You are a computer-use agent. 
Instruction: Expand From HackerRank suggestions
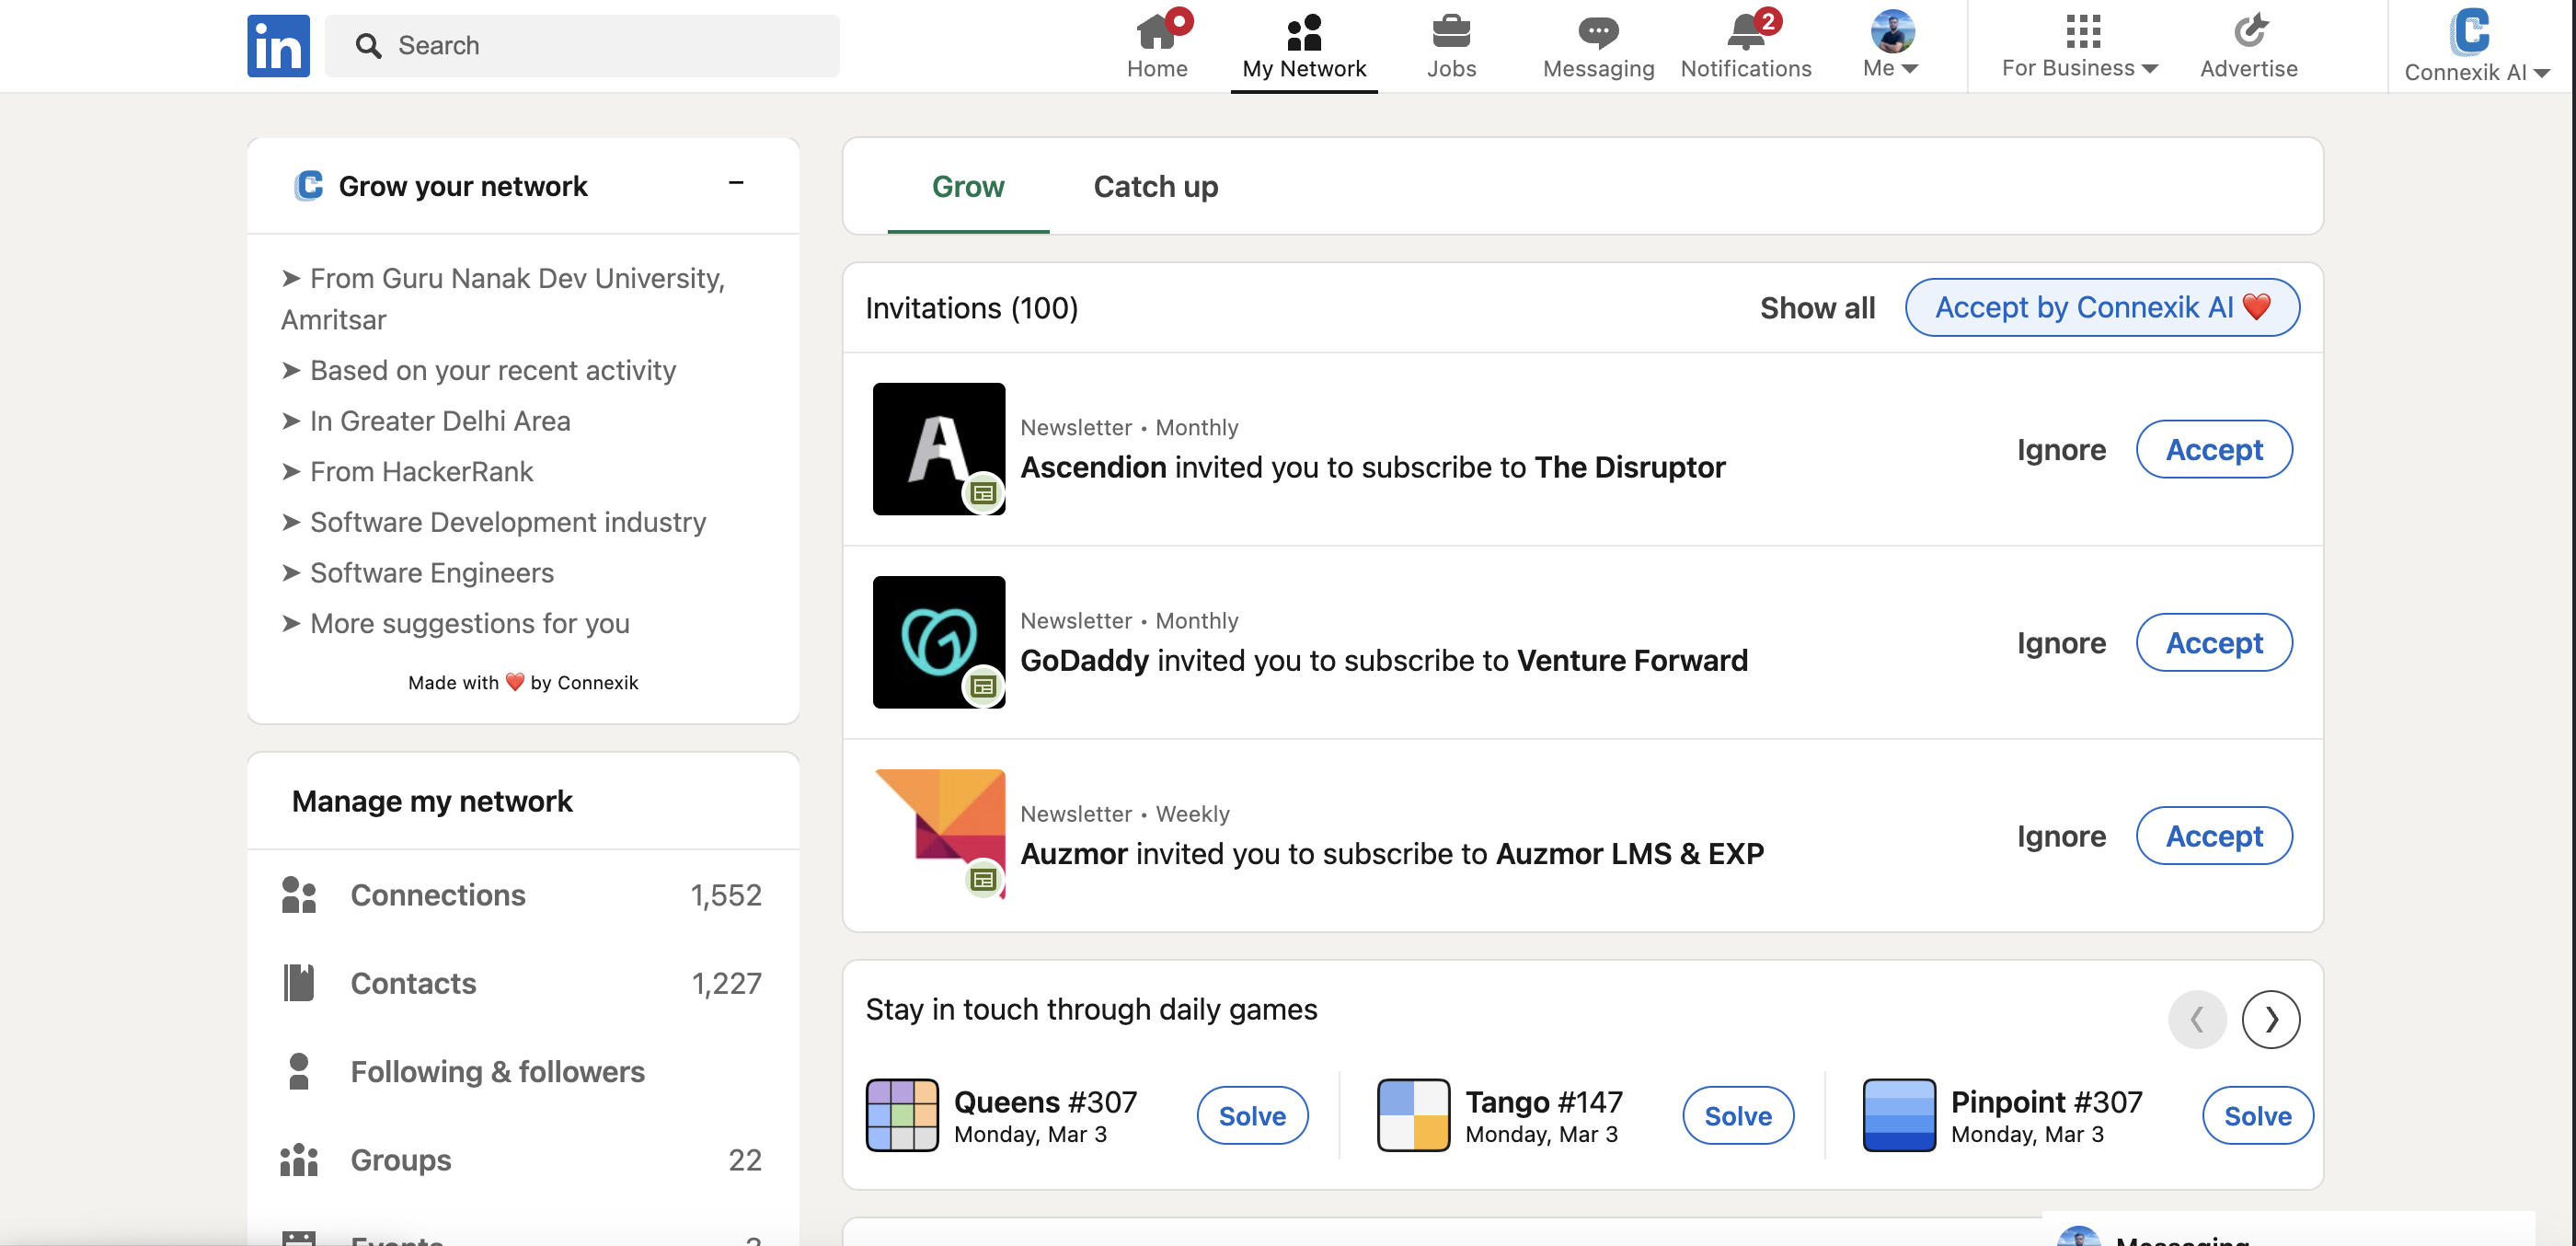coord(407,471)
